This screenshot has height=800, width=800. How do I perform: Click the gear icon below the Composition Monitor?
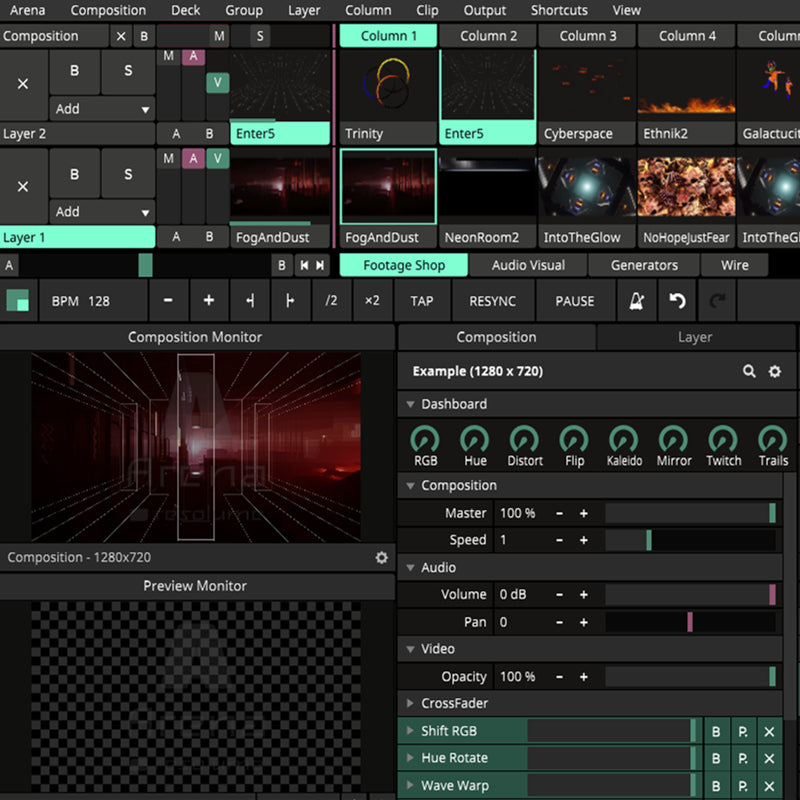tap(381, 558)
